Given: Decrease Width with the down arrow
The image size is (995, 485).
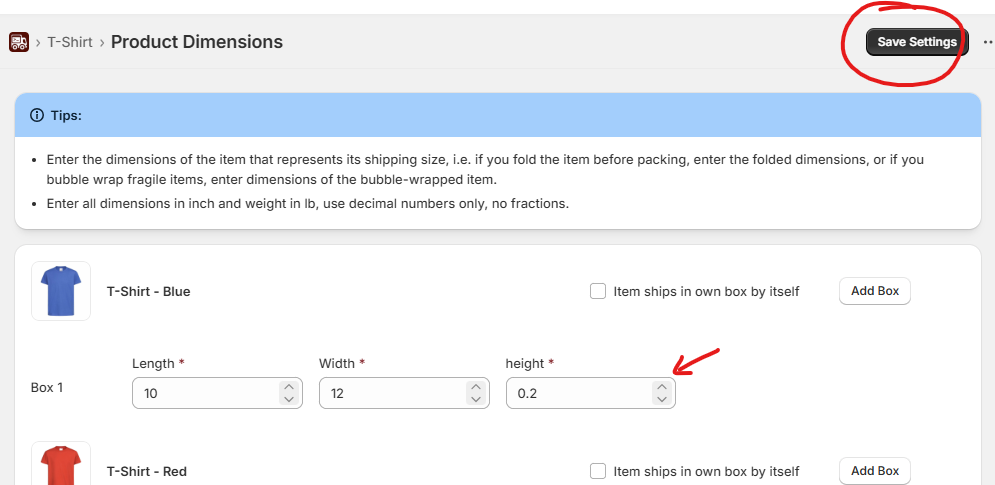Looking at the screenshot, I should pyautogui.click(x=475, y=399).
